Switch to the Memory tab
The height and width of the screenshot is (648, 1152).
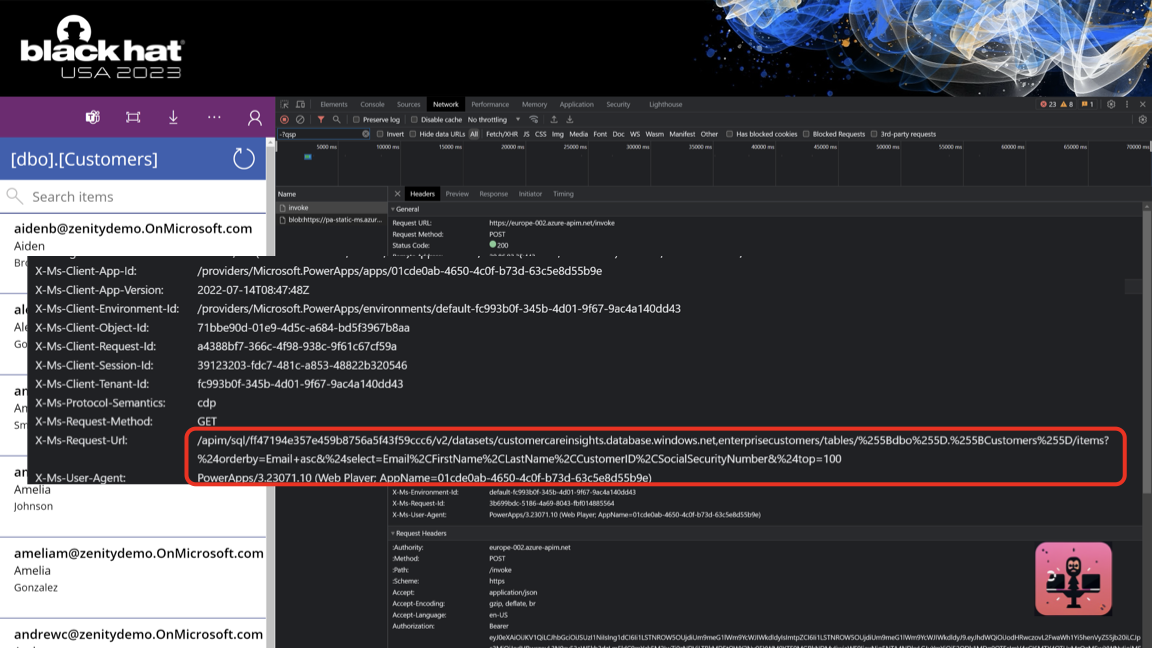534,104
